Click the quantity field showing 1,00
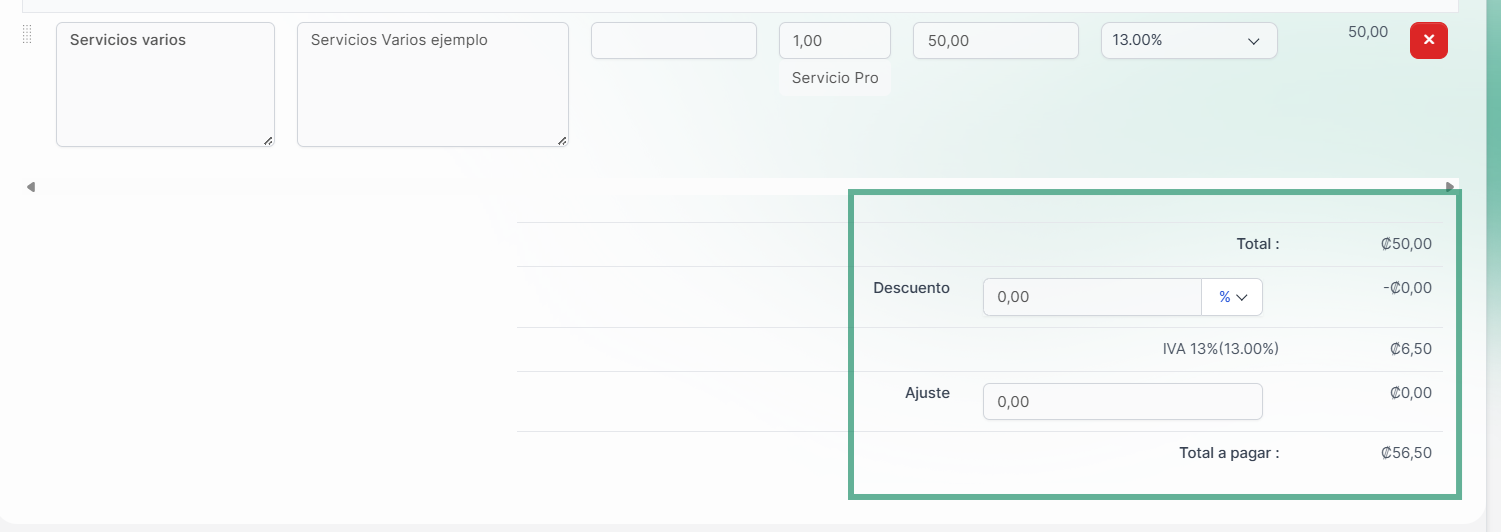This screenshot has width=1501, height=532. point(835,41)
